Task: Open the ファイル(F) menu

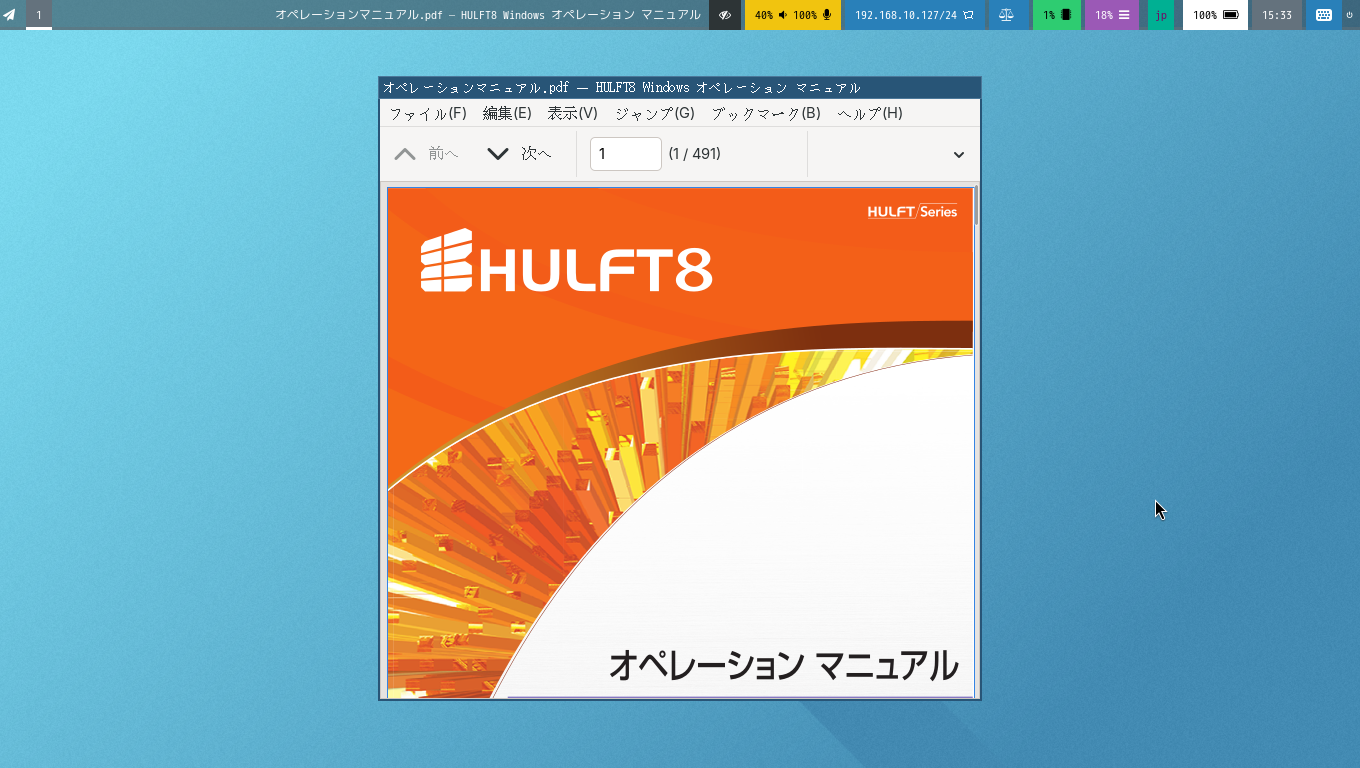Action: (428, 113)
